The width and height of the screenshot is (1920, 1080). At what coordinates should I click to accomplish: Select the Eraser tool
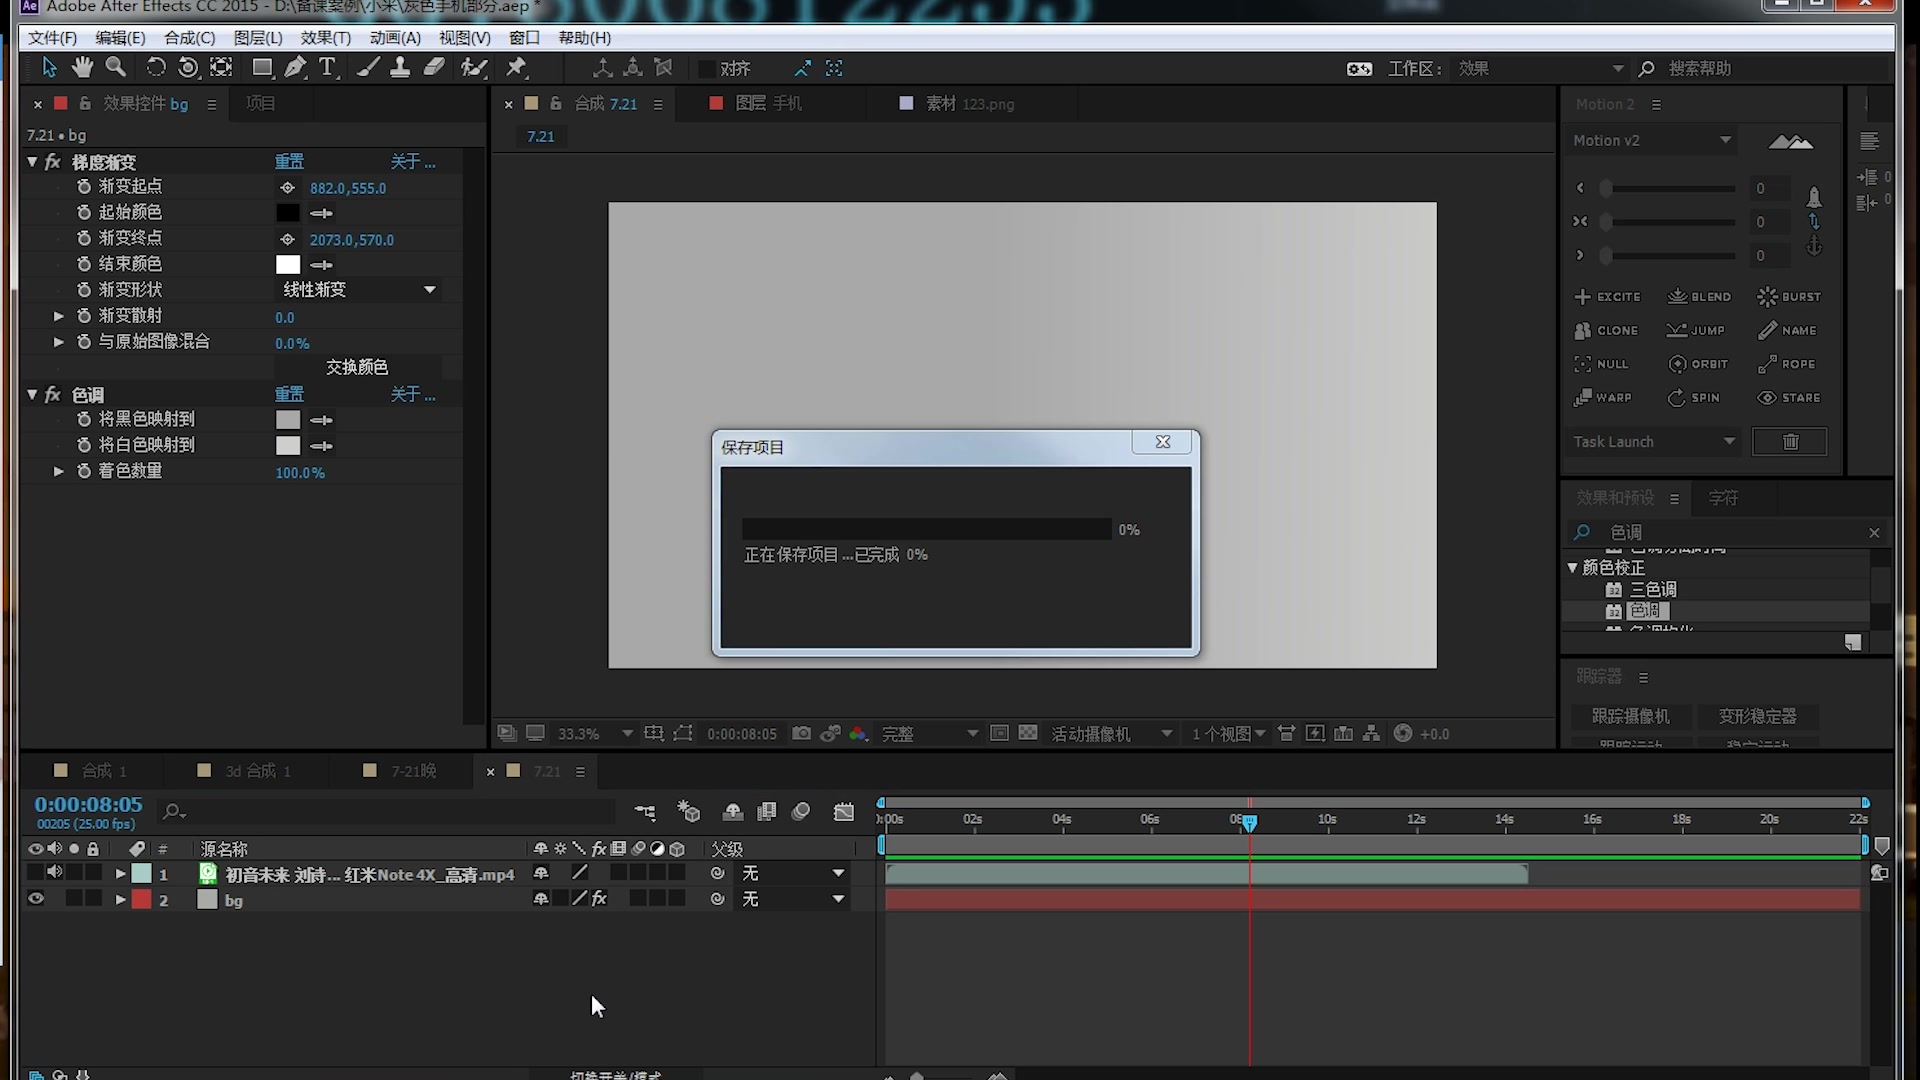(434, 67)
